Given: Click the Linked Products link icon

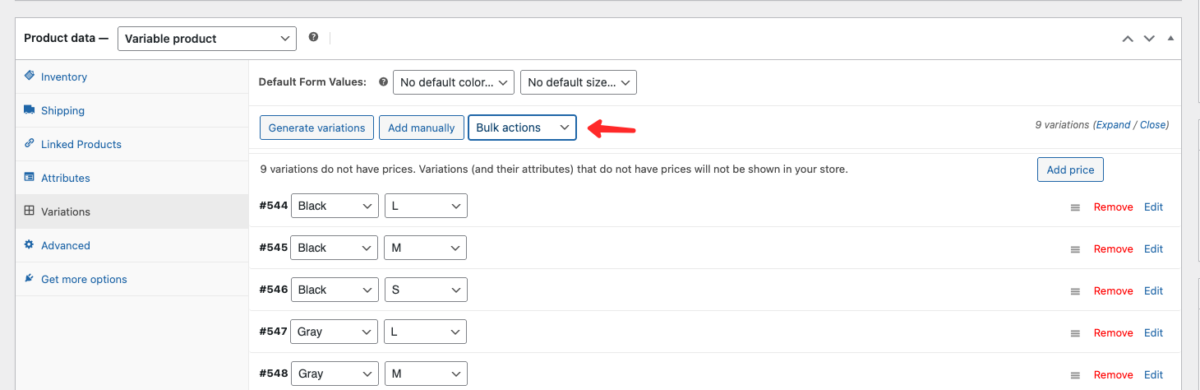Looking at the screenshot, I should tap(30, 144).
